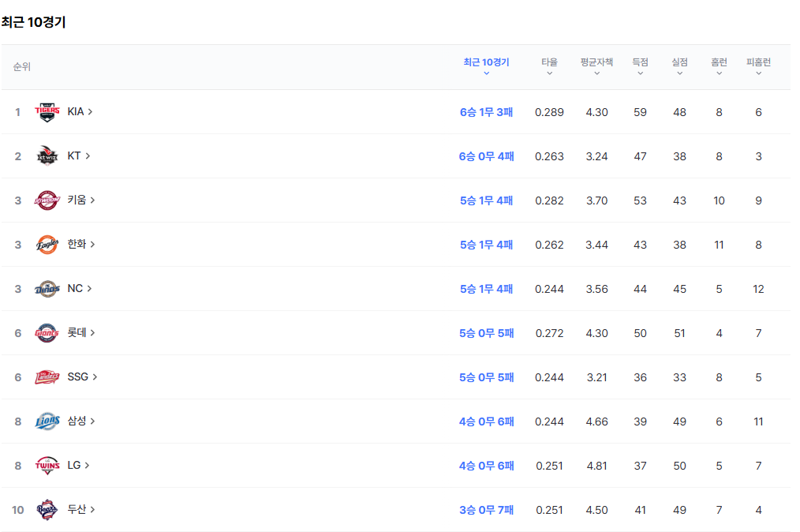Viewport: 800px width, 532px height.
Task: Click the 두산 Bears team logo
Action: coord(47,510)
